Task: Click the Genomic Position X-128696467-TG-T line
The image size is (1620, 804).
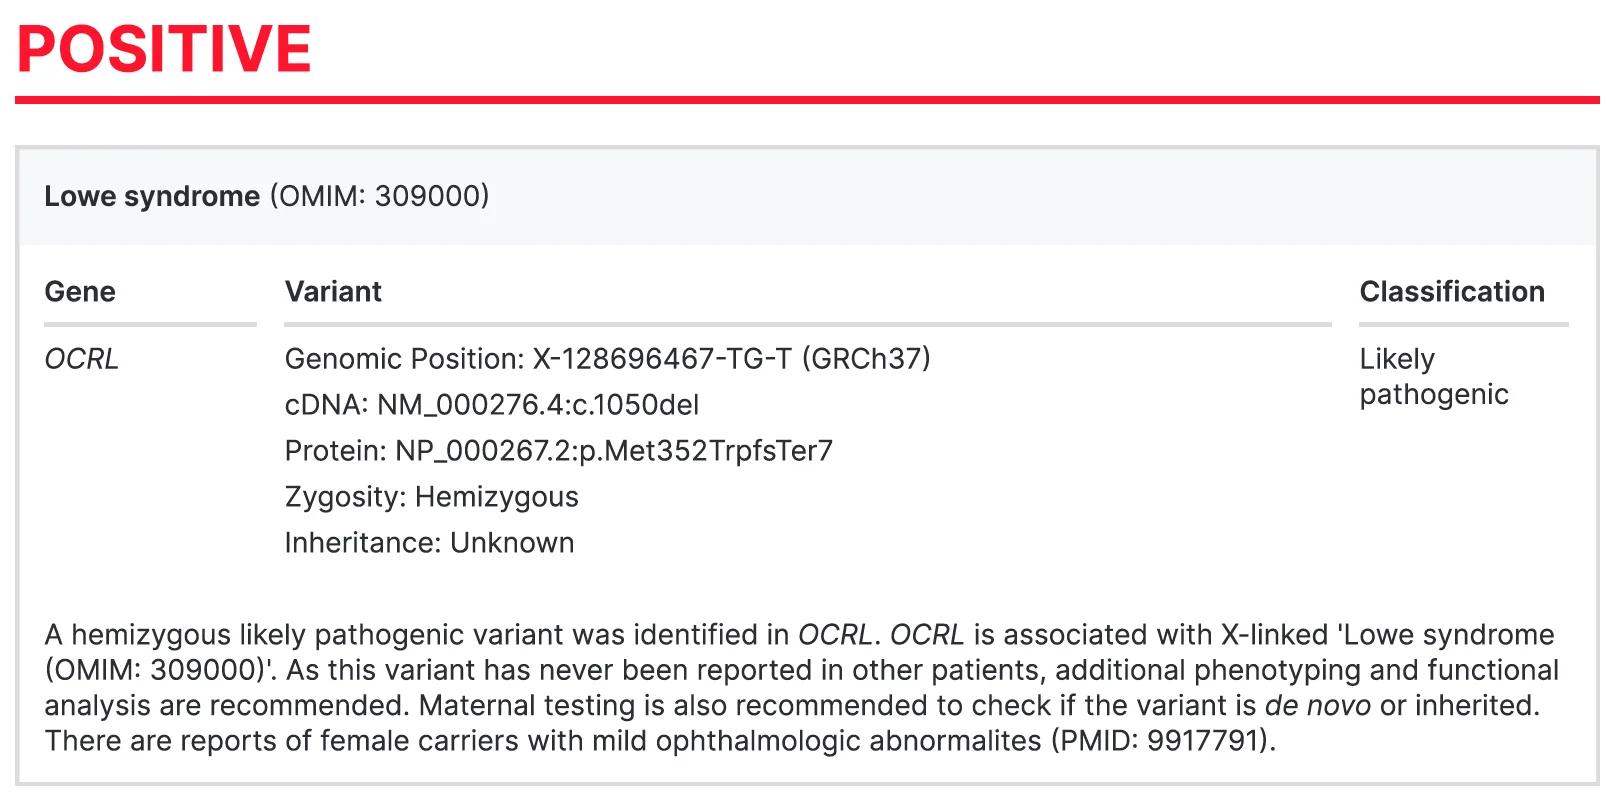Action: click(x=607, y=359)
